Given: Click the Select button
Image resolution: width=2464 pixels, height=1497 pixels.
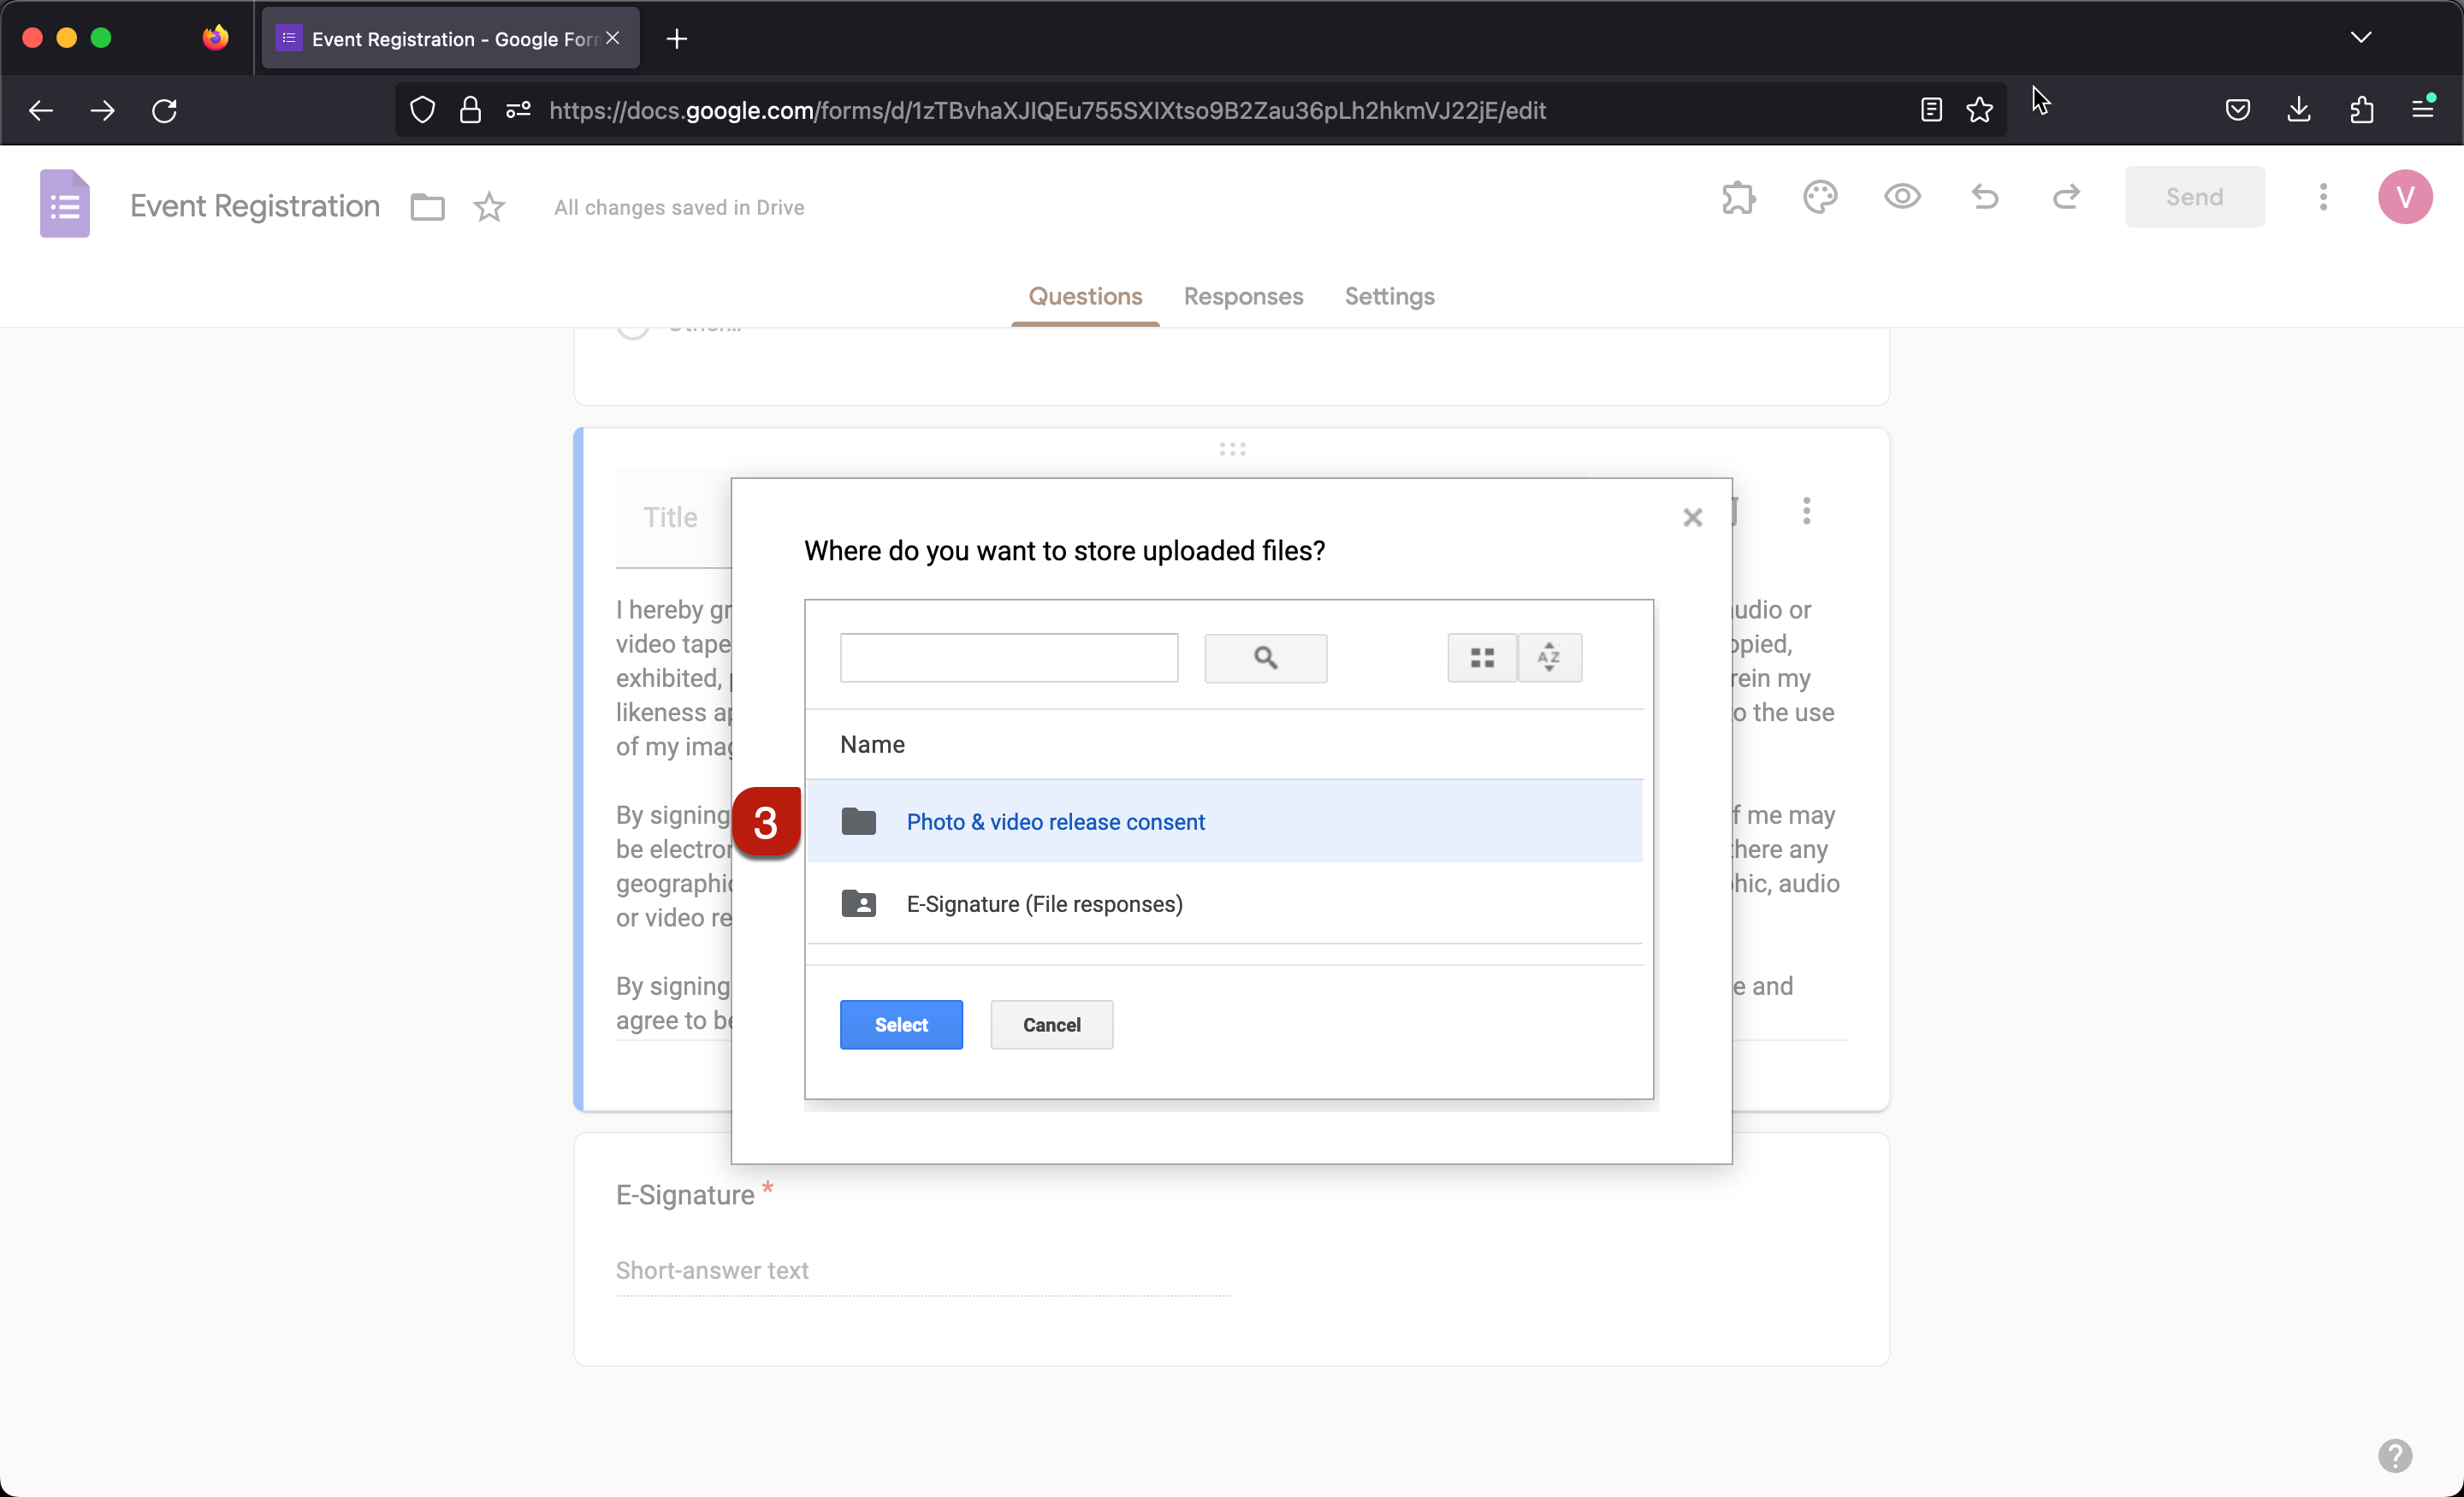Looking at the screenshot, I should point(900,1024).
